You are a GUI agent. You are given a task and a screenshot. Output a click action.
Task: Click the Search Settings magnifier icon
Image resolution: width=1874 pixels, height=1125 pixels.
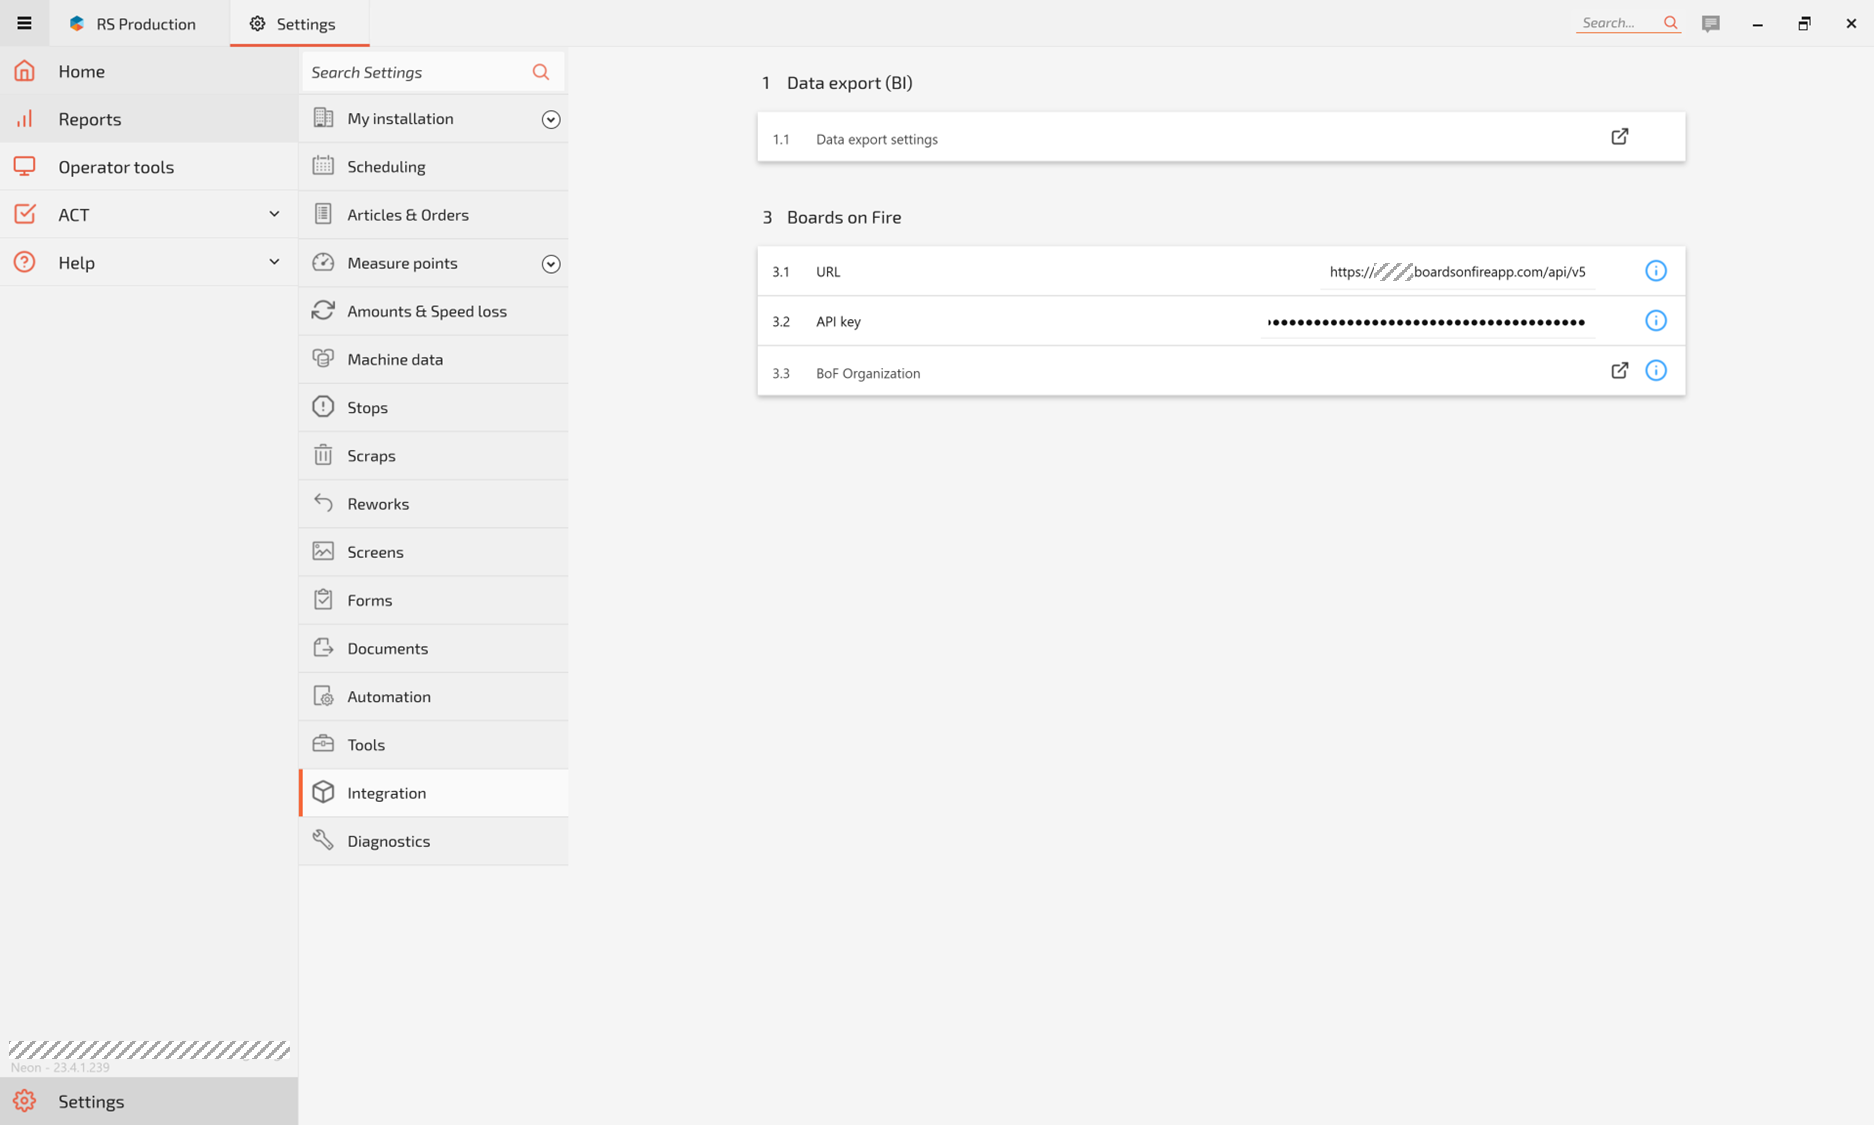[x=540, y=72]
